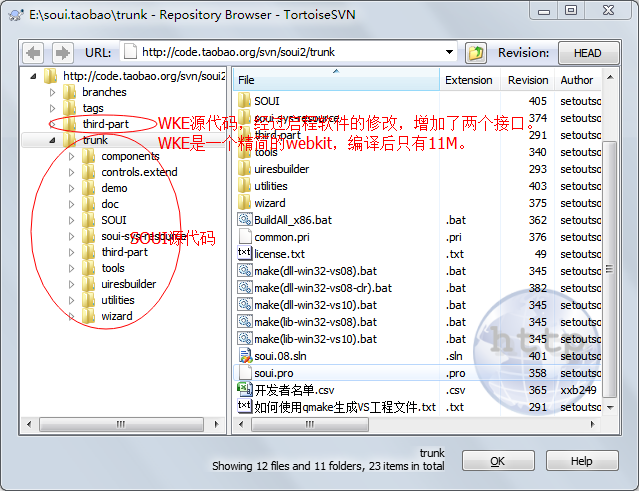
Task: Select the components folder icon in tree
Action: [x=89, y=156]
